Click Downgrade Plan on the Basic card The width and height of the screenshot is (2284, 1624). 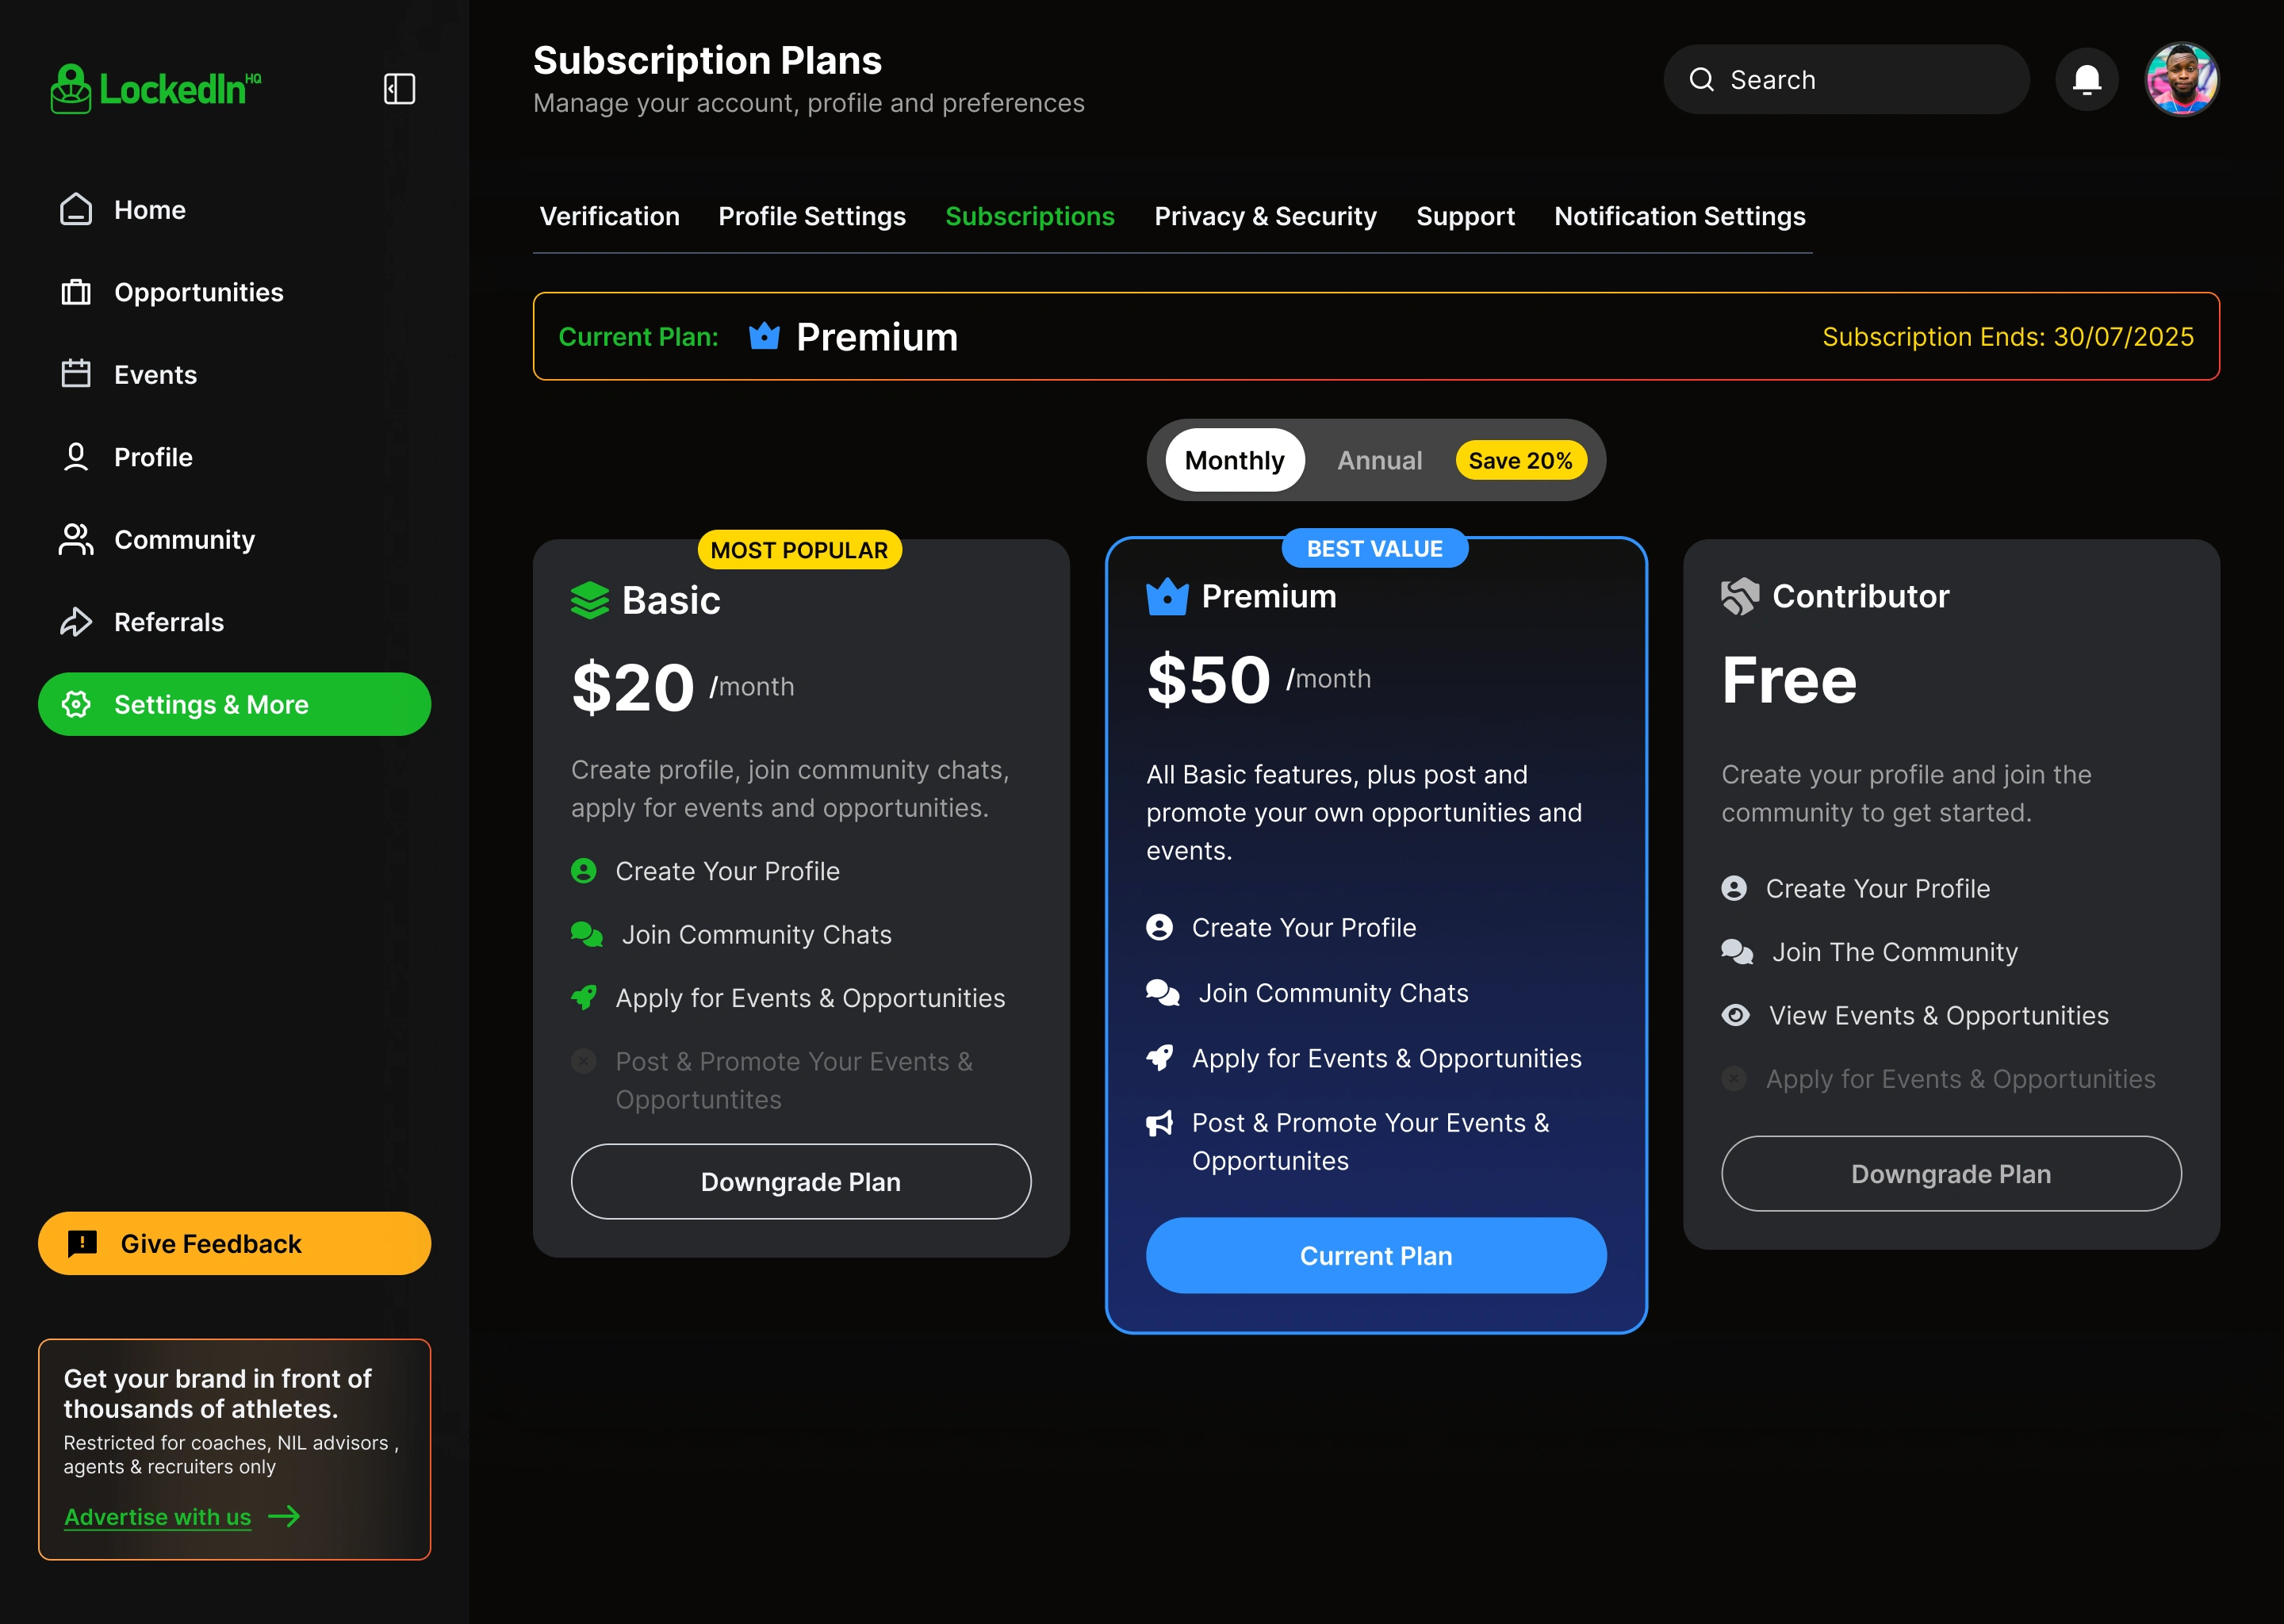point(800,1181)
